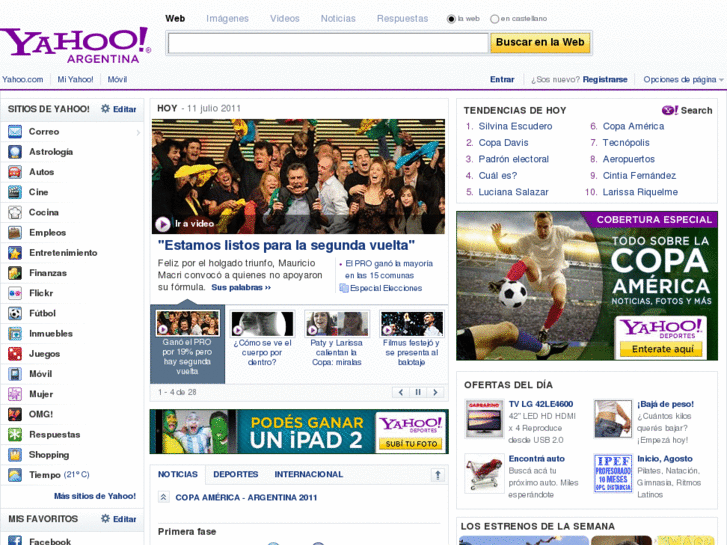Switch to the Imágenes search tab

227,19
